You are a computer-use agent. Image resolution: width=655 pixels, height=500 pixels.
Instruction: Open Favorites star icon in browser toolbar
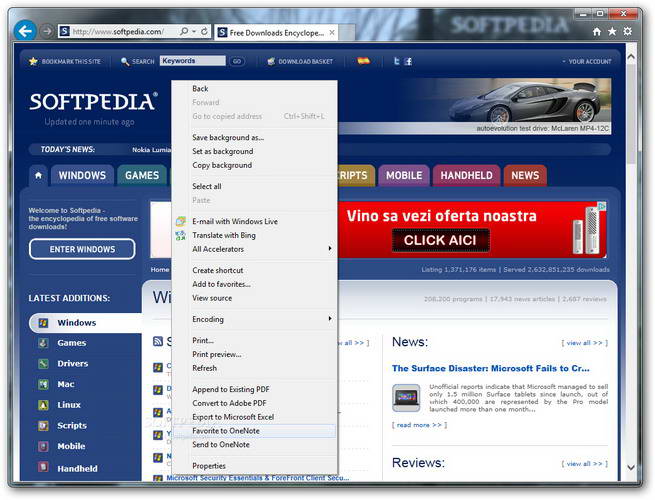(612, 31)
